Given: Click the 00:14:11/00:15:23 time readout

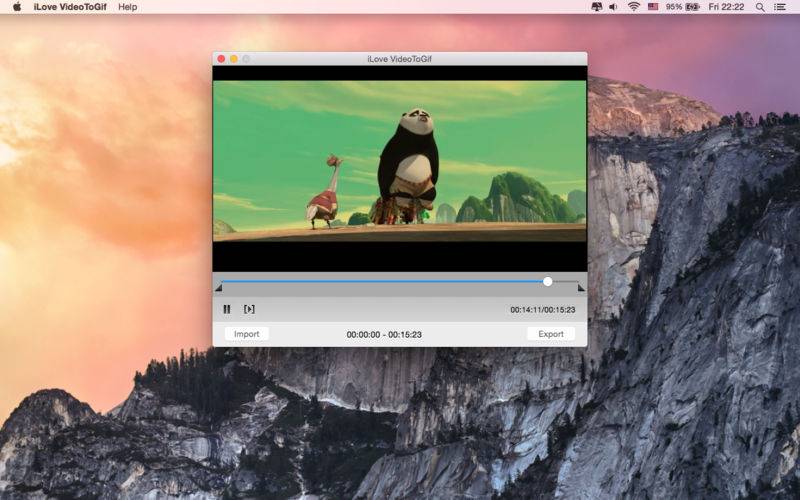Looking at the screenshot, I should coord(543,310).
